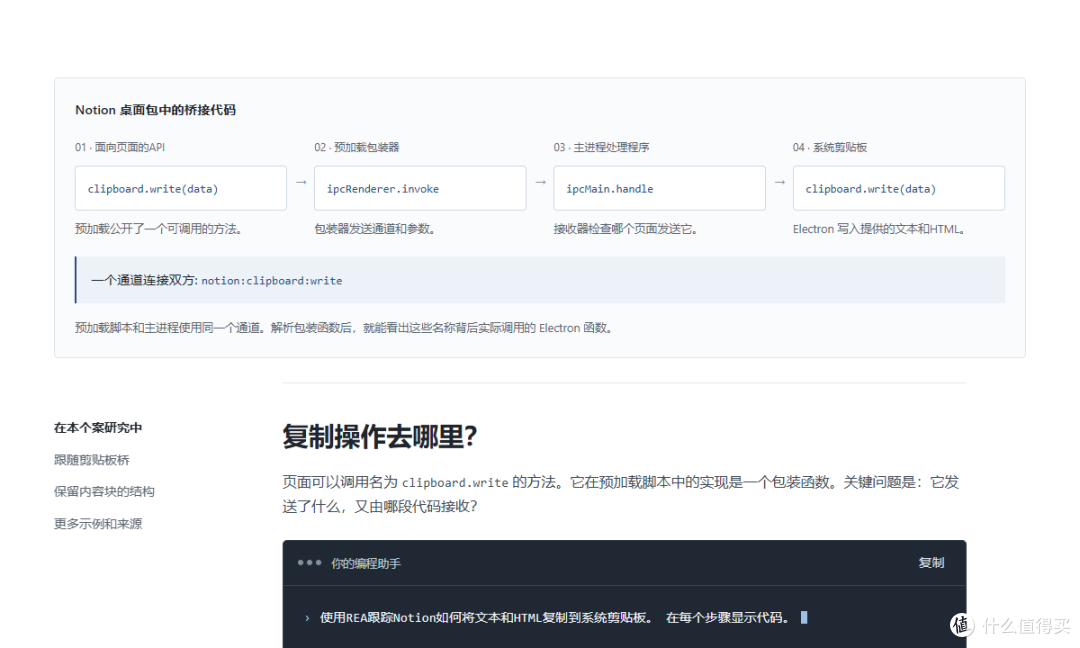Click the terminal title 你的编程助手
Viewport: 1080px width, 648px height.
click(366, 563)
